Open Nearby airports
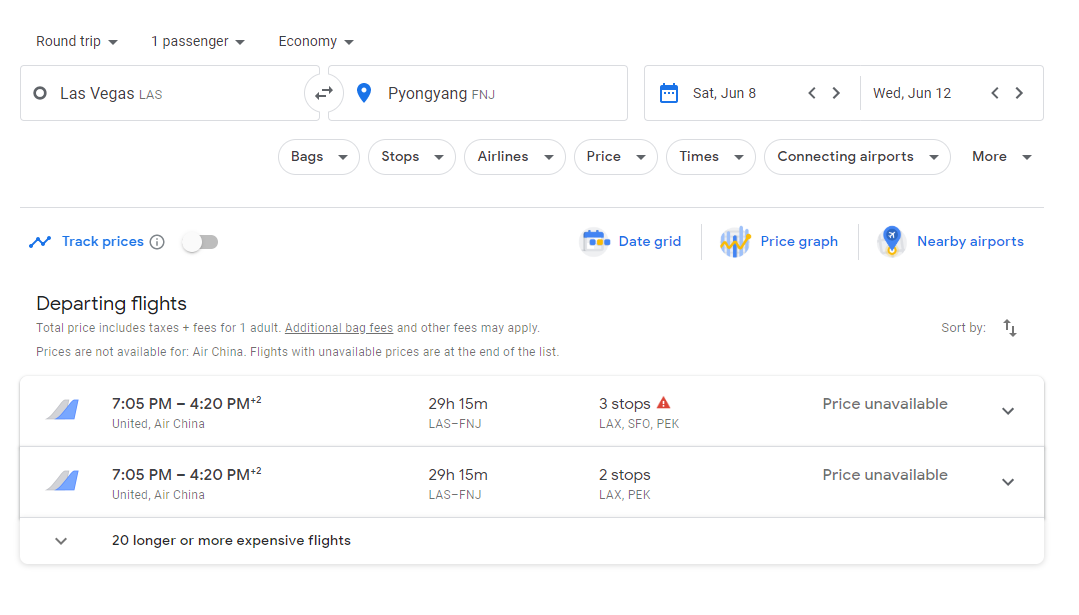1079x615 pixels. (951, 241)
